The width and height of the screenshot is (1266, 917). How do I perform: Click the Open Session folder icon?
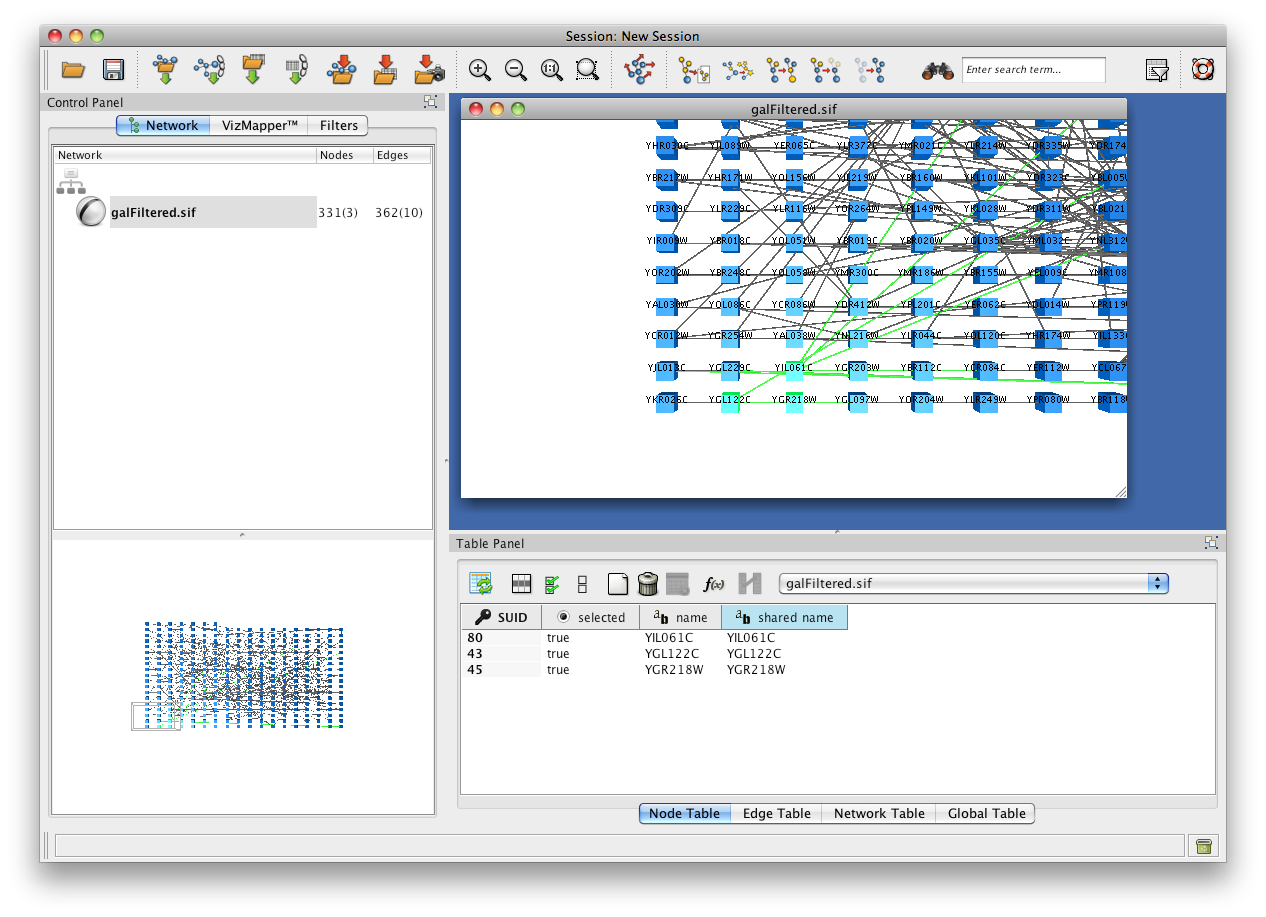pos(73,70)
